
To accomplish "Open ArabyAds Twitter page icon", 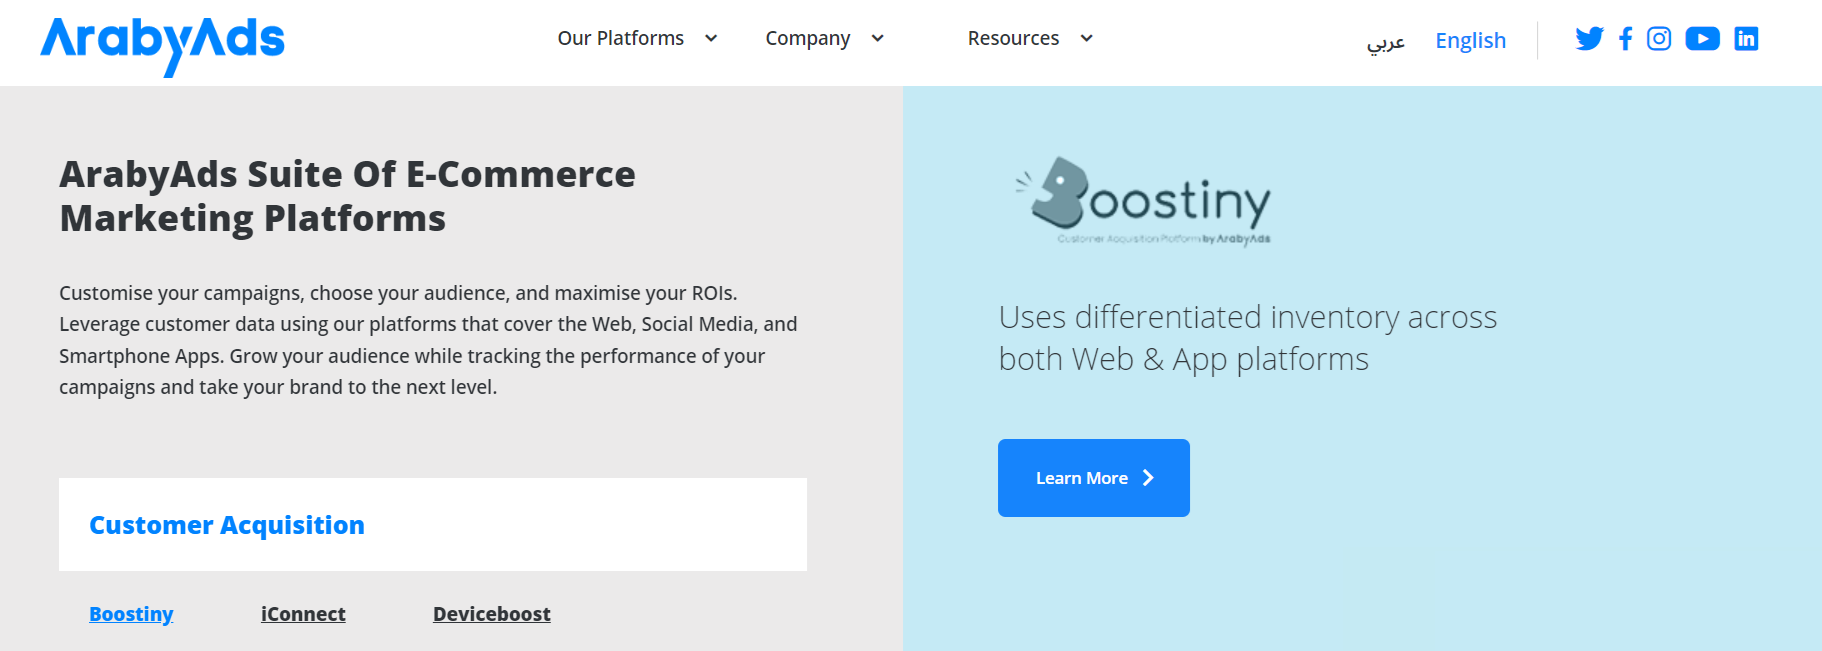I will pos(1589,39).
